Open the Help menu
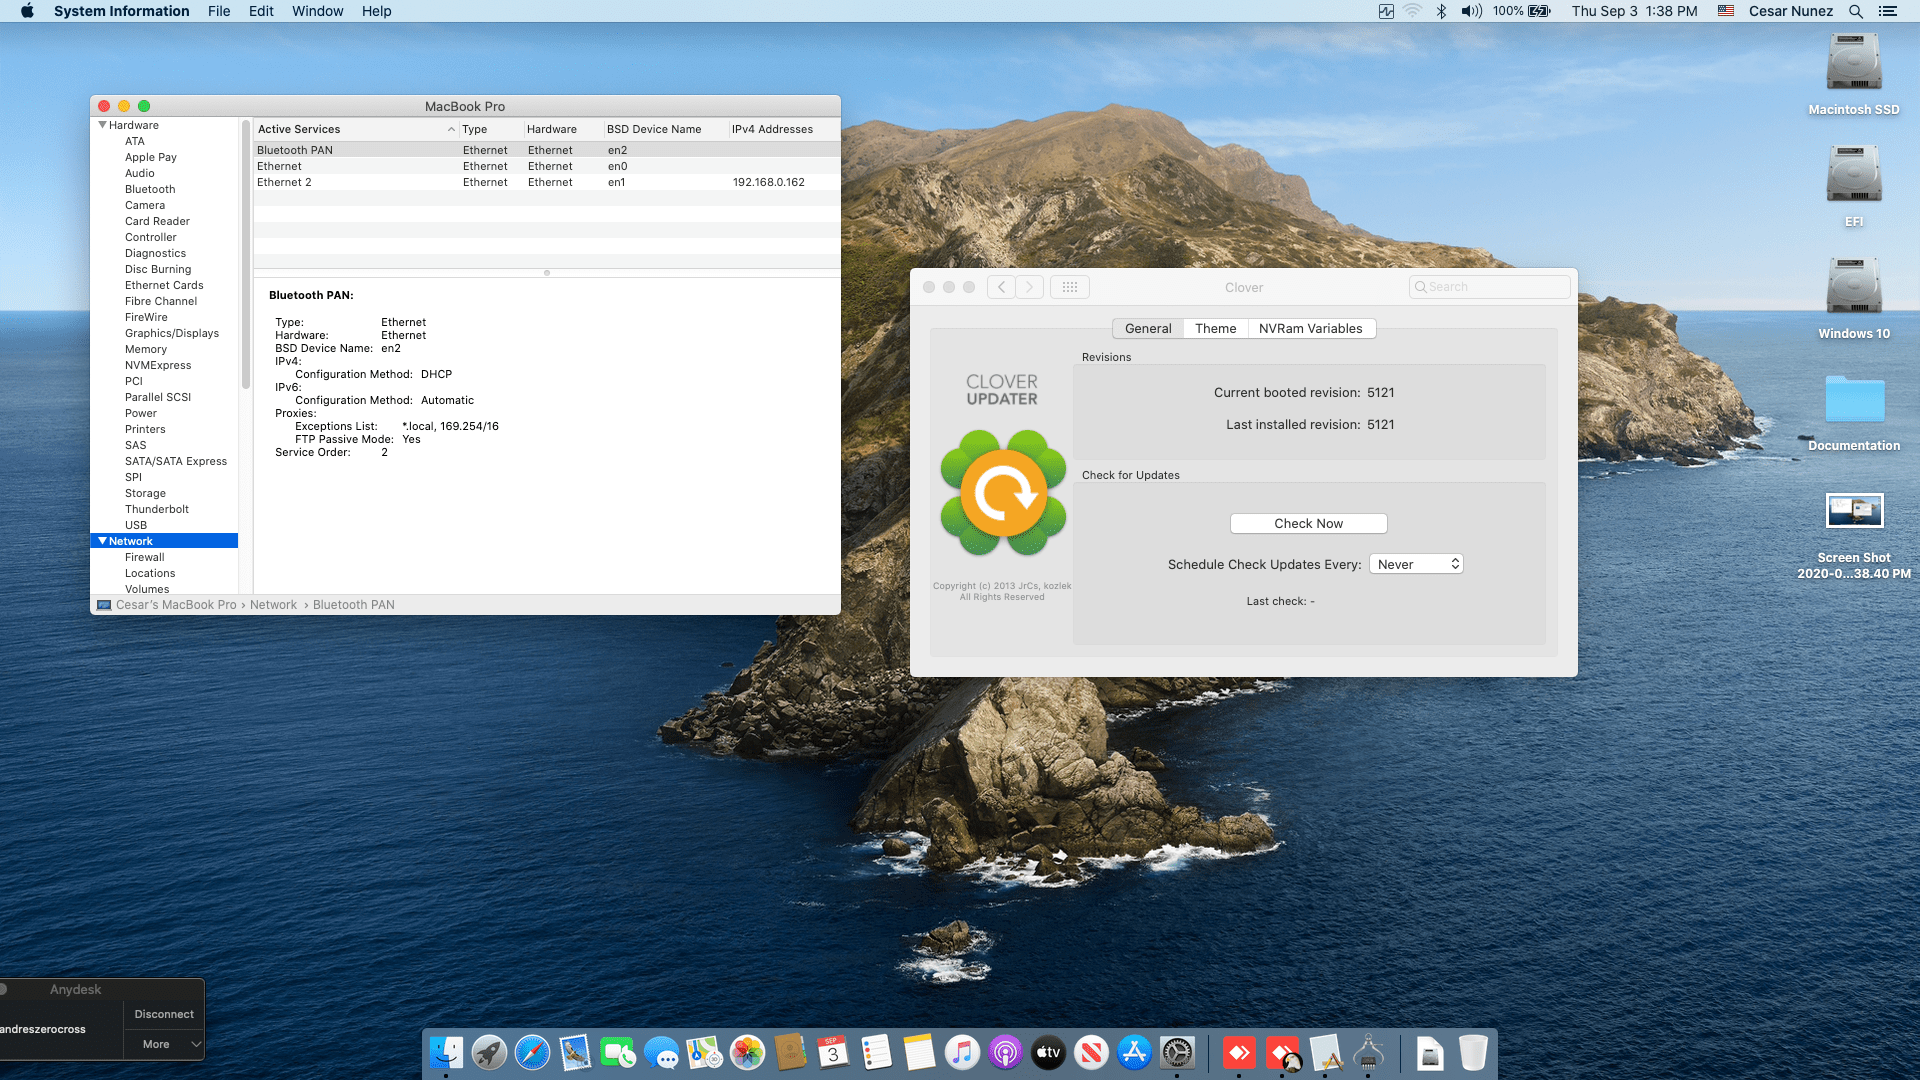The image size is (1920, 1080). [376, 11]
